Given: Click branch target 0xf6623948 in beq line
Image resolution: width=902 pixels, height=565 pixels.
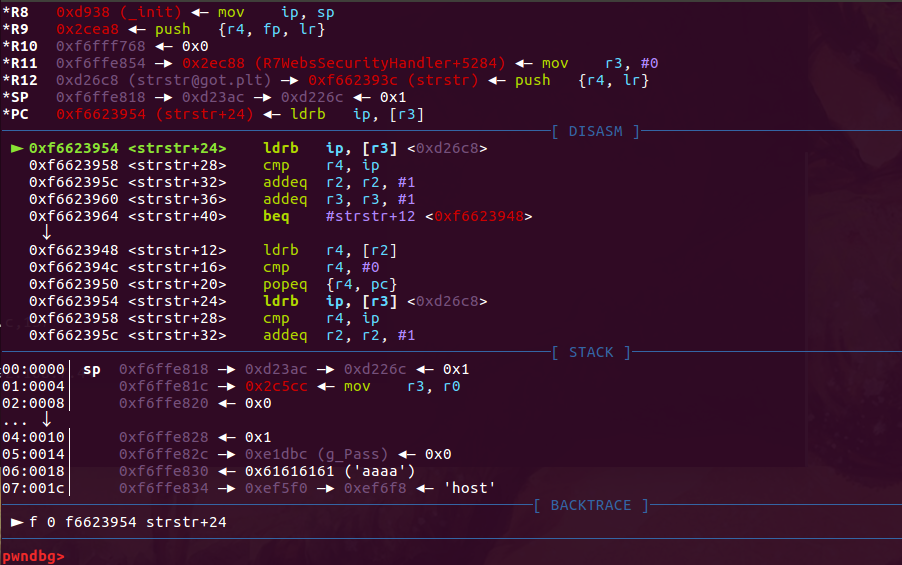Looking at the screenshot, I should click(x=479, y=216).
